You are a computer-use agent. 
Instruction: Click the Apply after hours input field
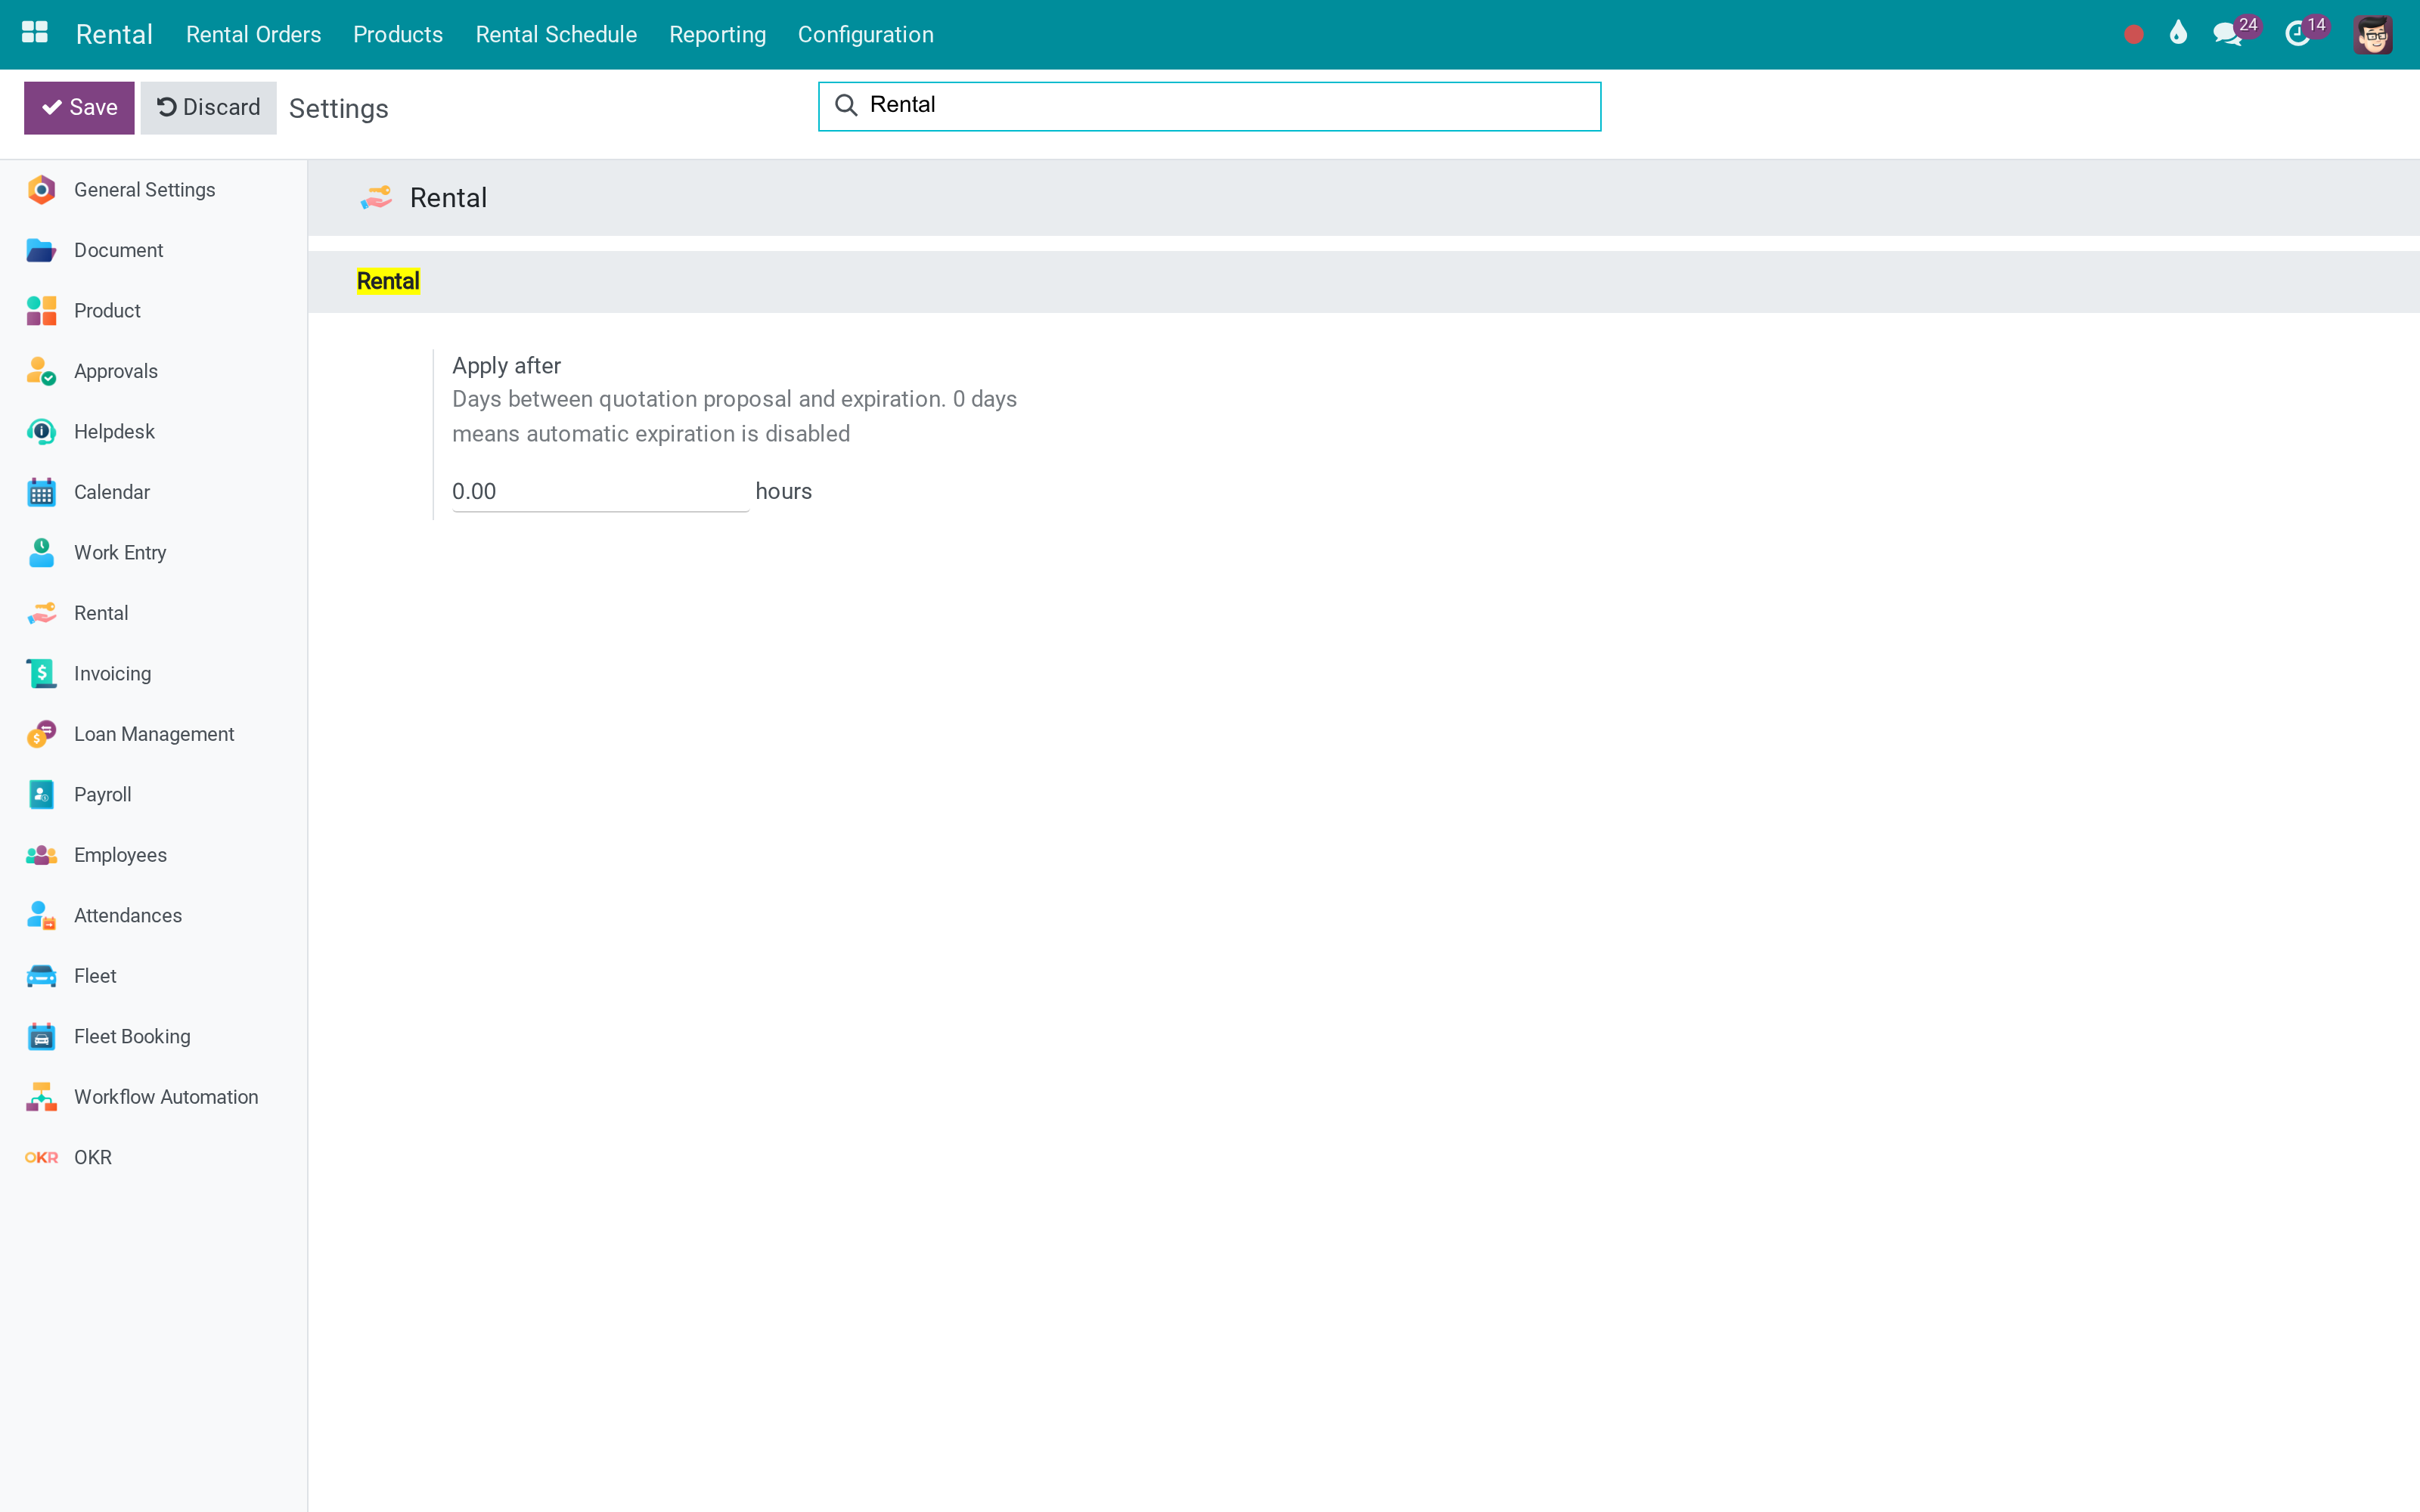coord(600,492)
